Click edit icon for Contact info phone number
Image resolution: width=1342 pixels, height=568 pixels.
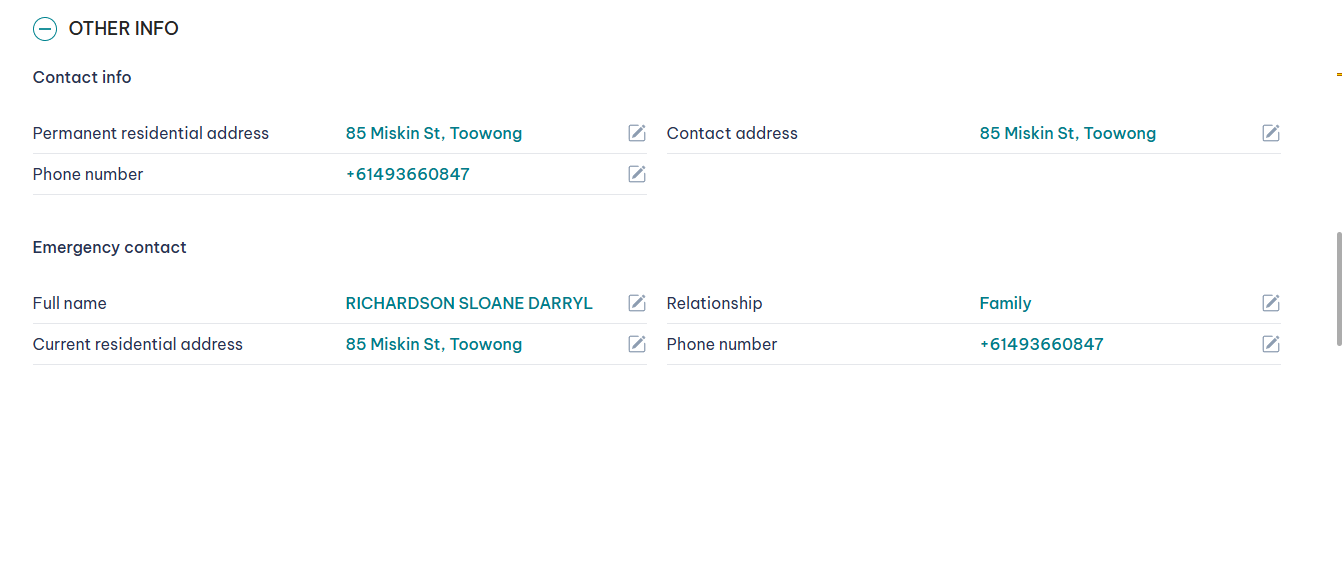pos(637,174)
